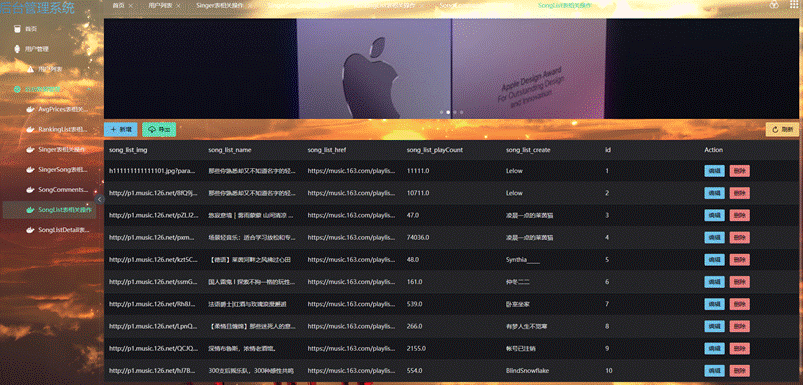Click 新增 to add a record
803x385 pixels.
pos(120,130)
